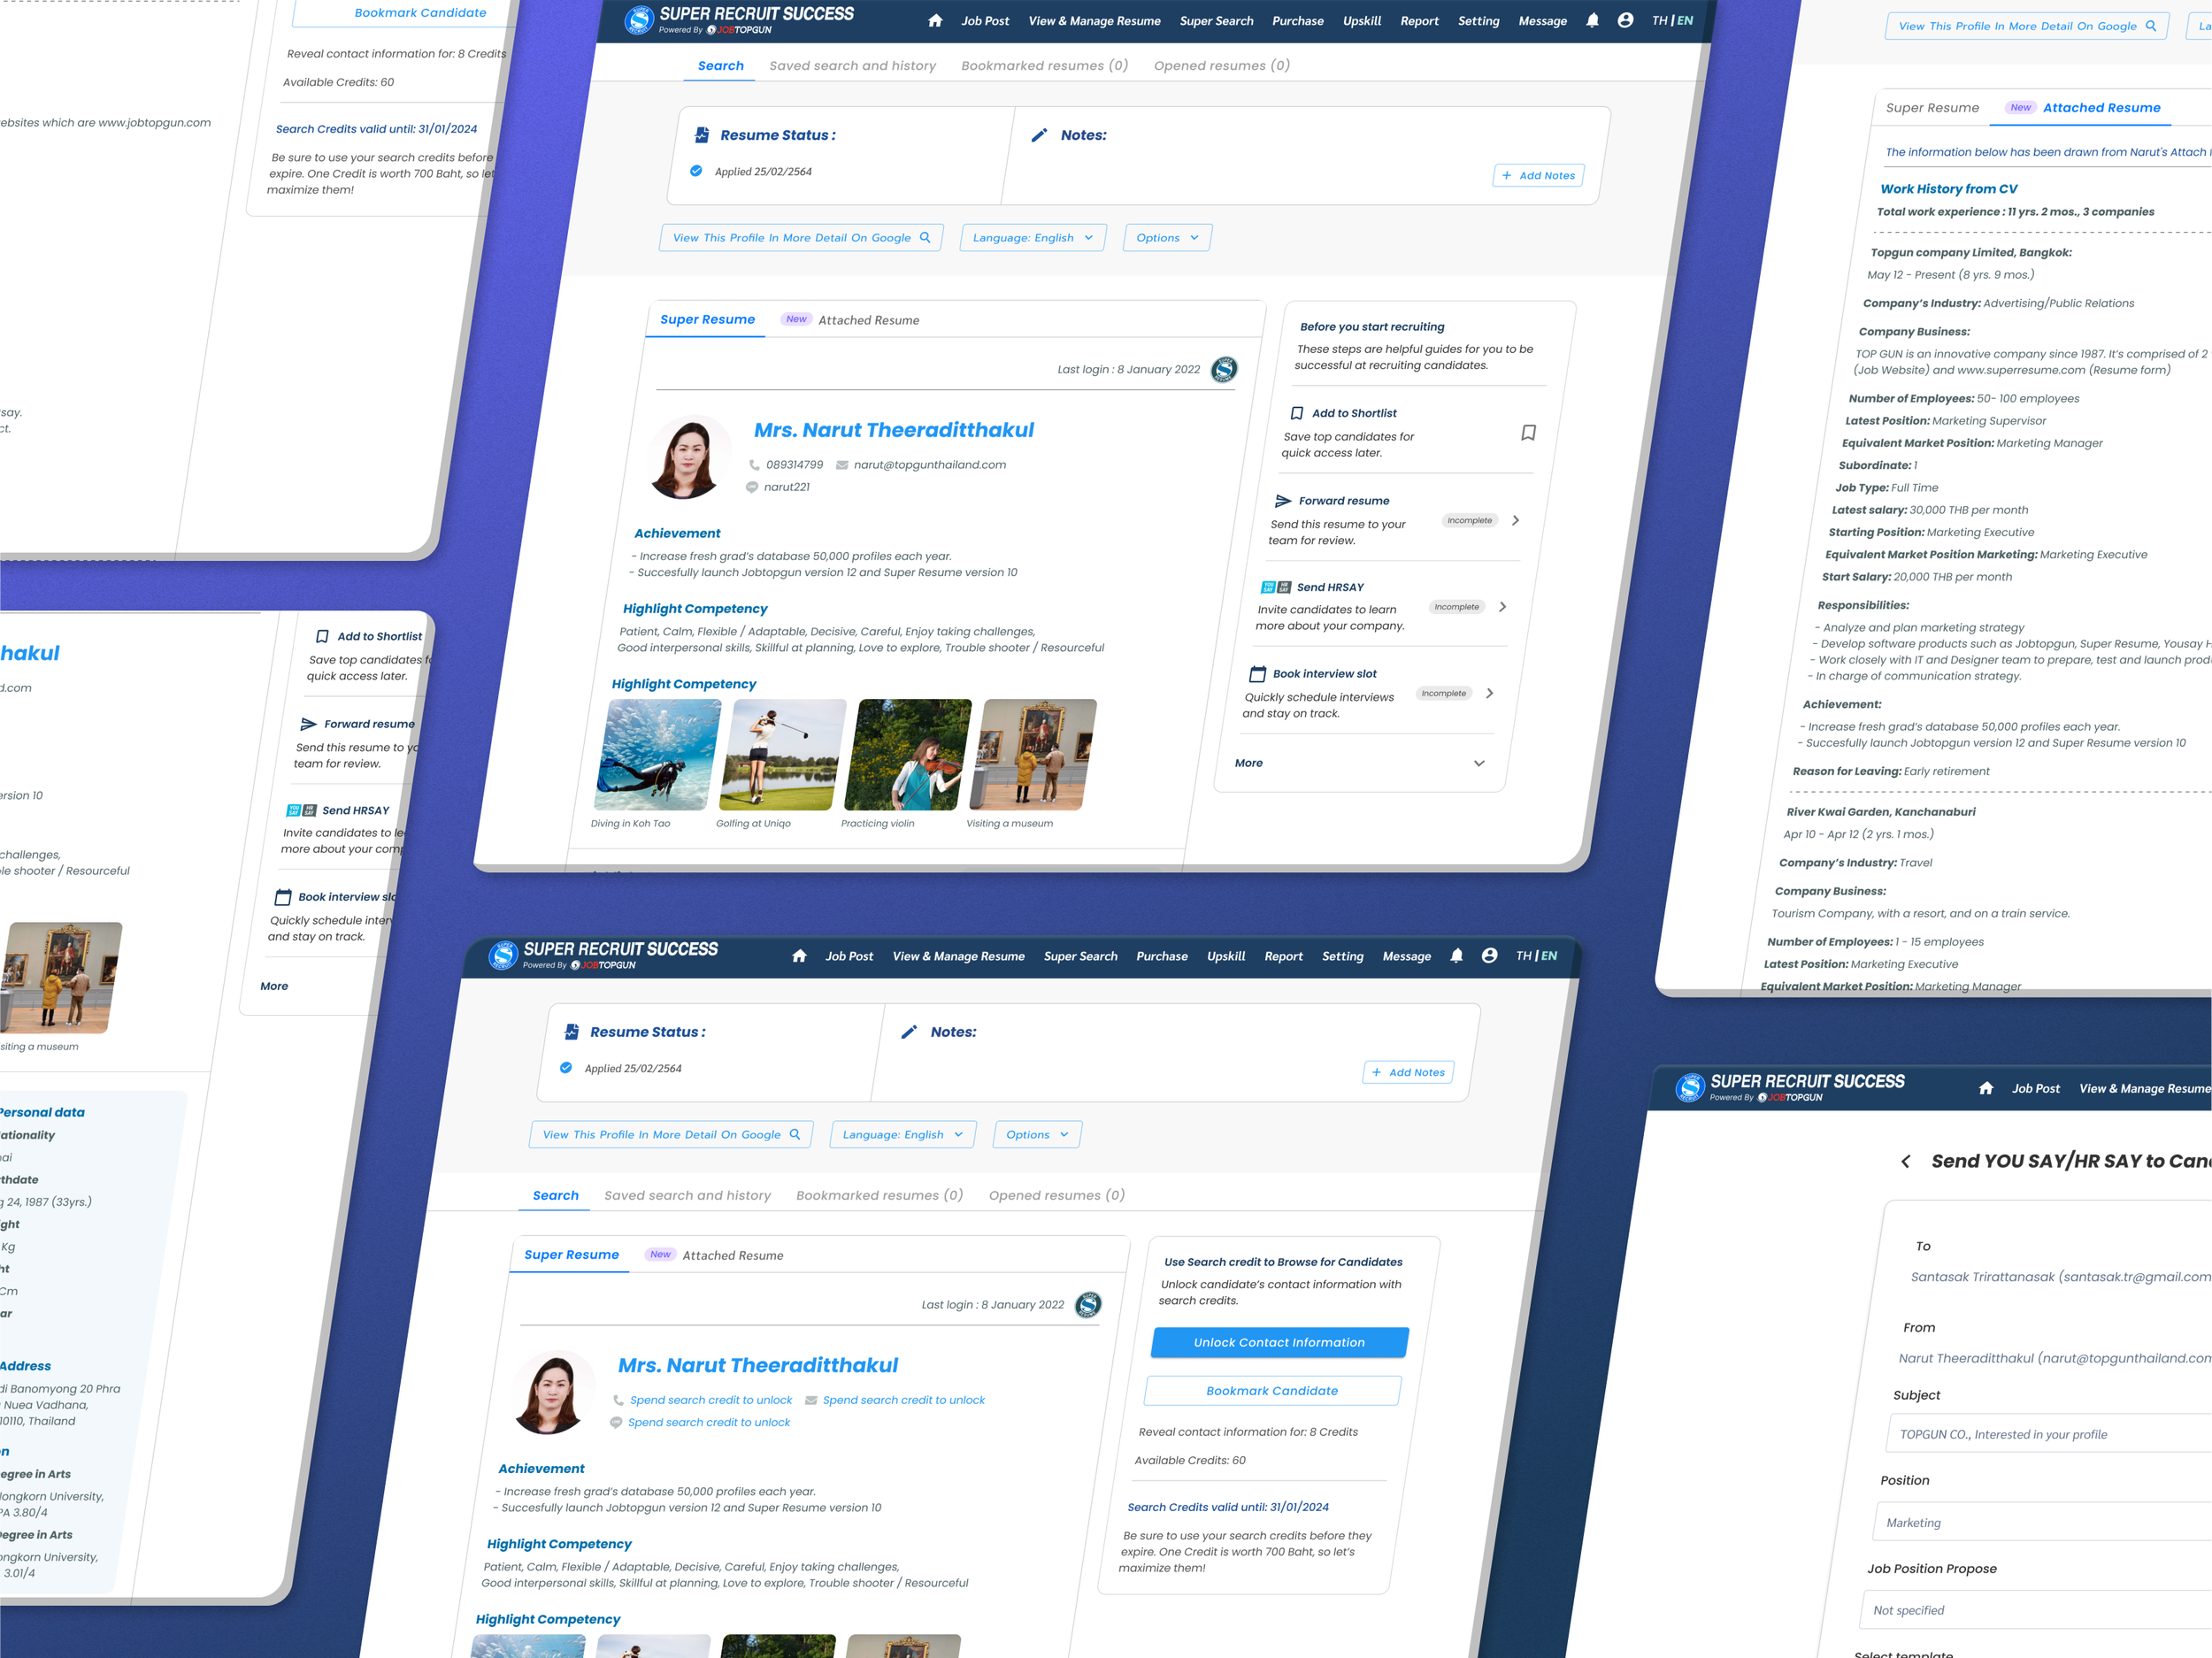Screen dimensions: 2212x1658
Task: Click the phone icon next to 089314799
Action: point(754,465)
